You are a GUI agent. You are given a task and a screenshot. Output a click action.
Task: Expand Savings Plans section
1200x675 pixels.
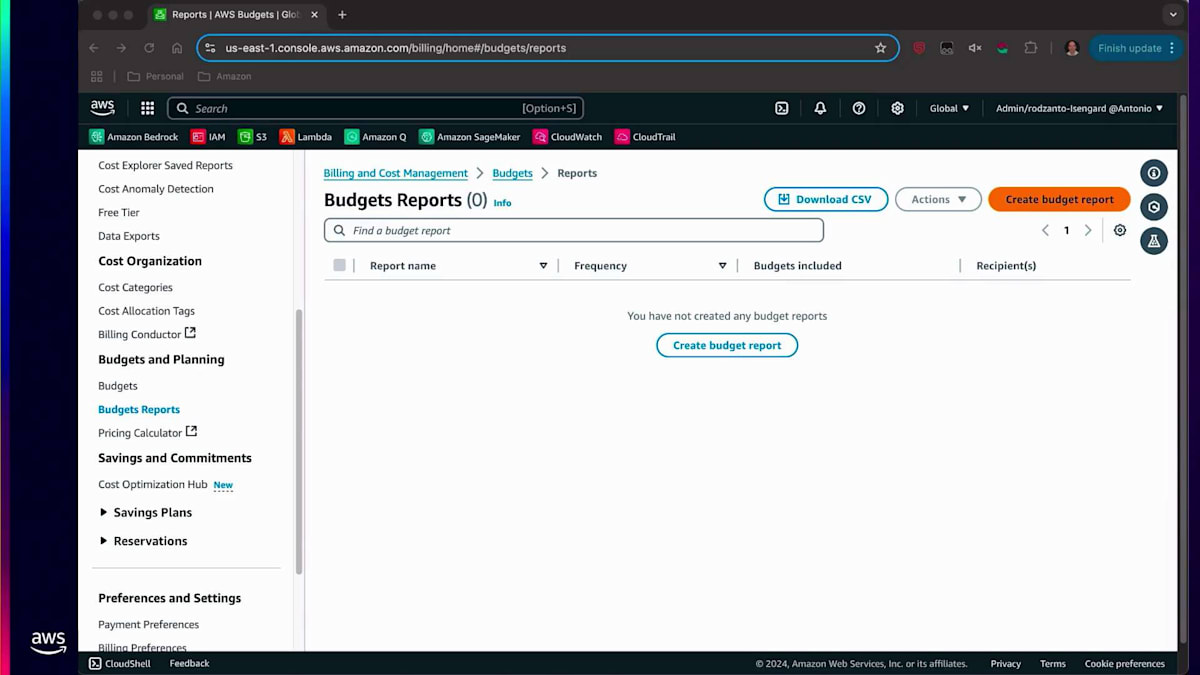[103, 512]
